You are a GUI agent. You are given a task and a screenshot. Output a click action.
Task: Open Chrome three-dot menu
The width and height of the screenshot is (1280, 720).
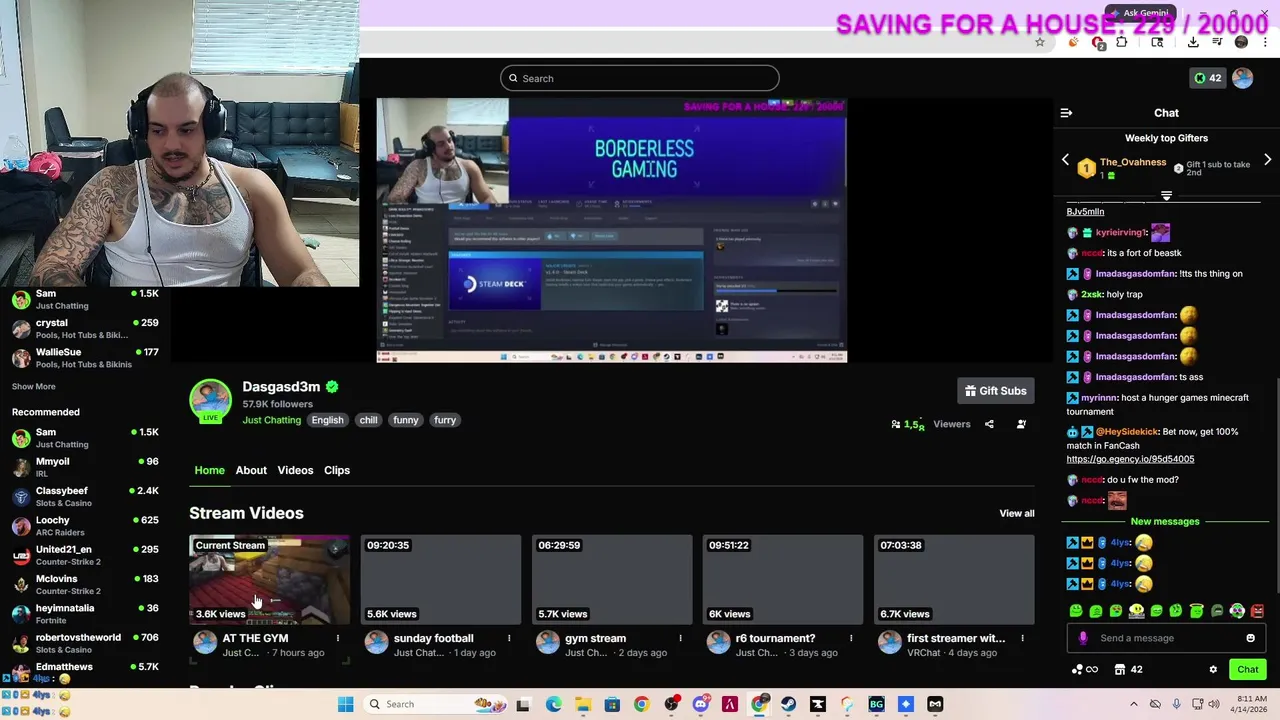pos(1265,42)
